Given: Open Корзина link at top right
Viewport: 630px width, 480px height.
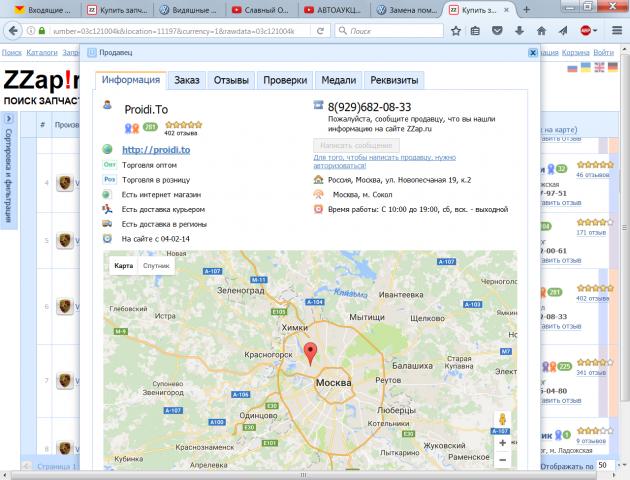Looking at the screenshot, I should click(575, 53).
